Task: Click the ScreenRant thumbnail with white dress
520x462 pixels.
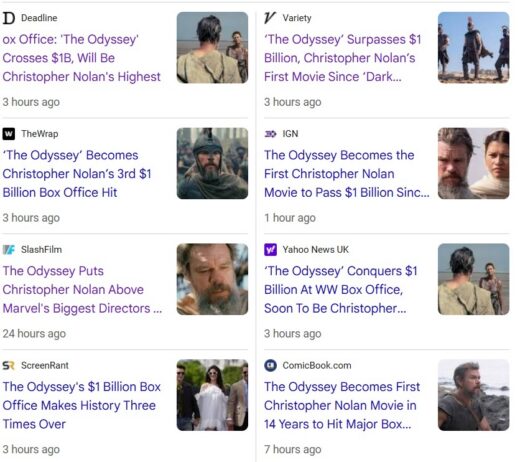Action: 212,395
